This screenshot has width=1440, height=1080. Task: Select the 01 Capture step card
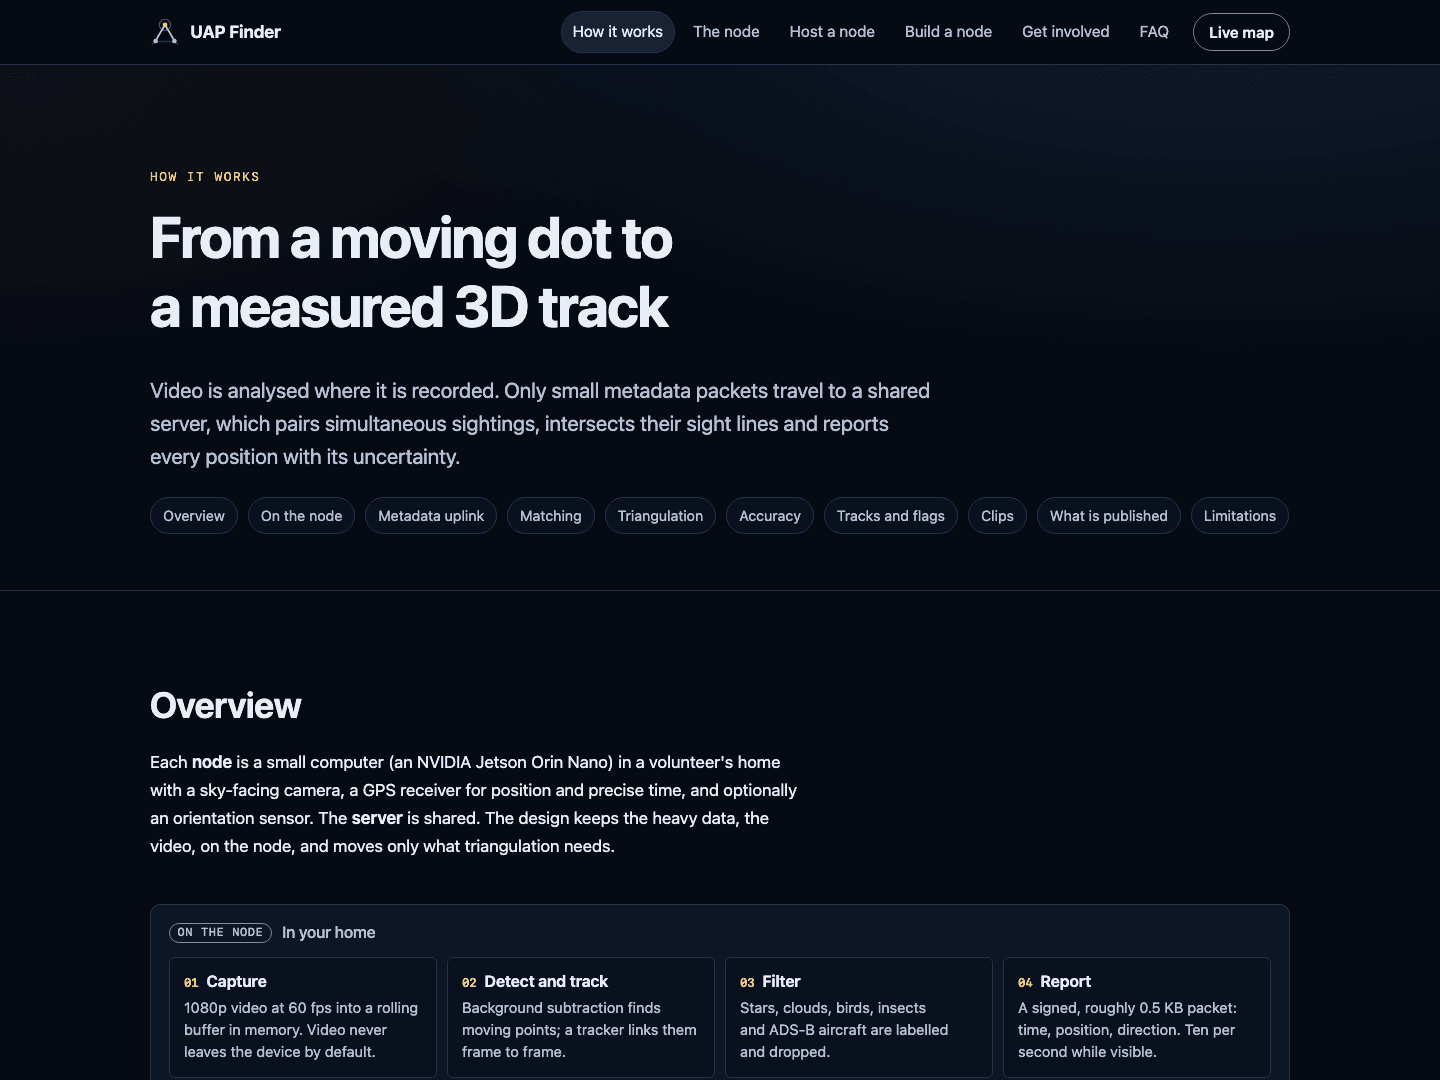(303, 1017)
